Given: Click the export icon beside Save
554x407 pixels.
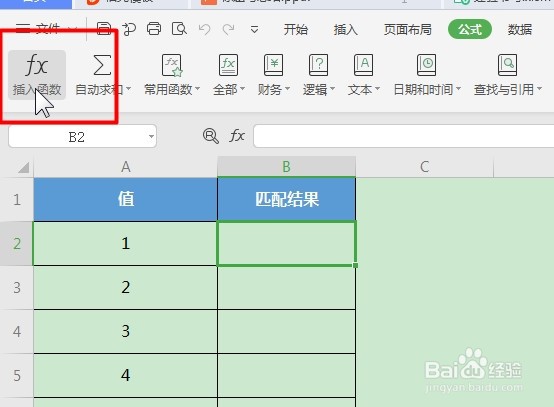Looking at the screenshot, I should pos(129,29).
